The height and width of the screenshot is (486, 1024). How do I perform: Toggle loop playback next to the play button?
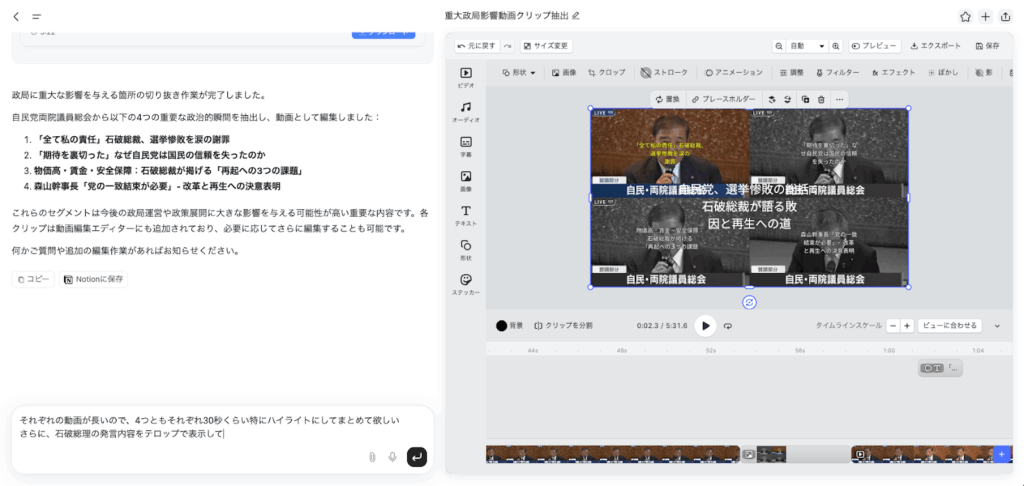pos(728,325)
